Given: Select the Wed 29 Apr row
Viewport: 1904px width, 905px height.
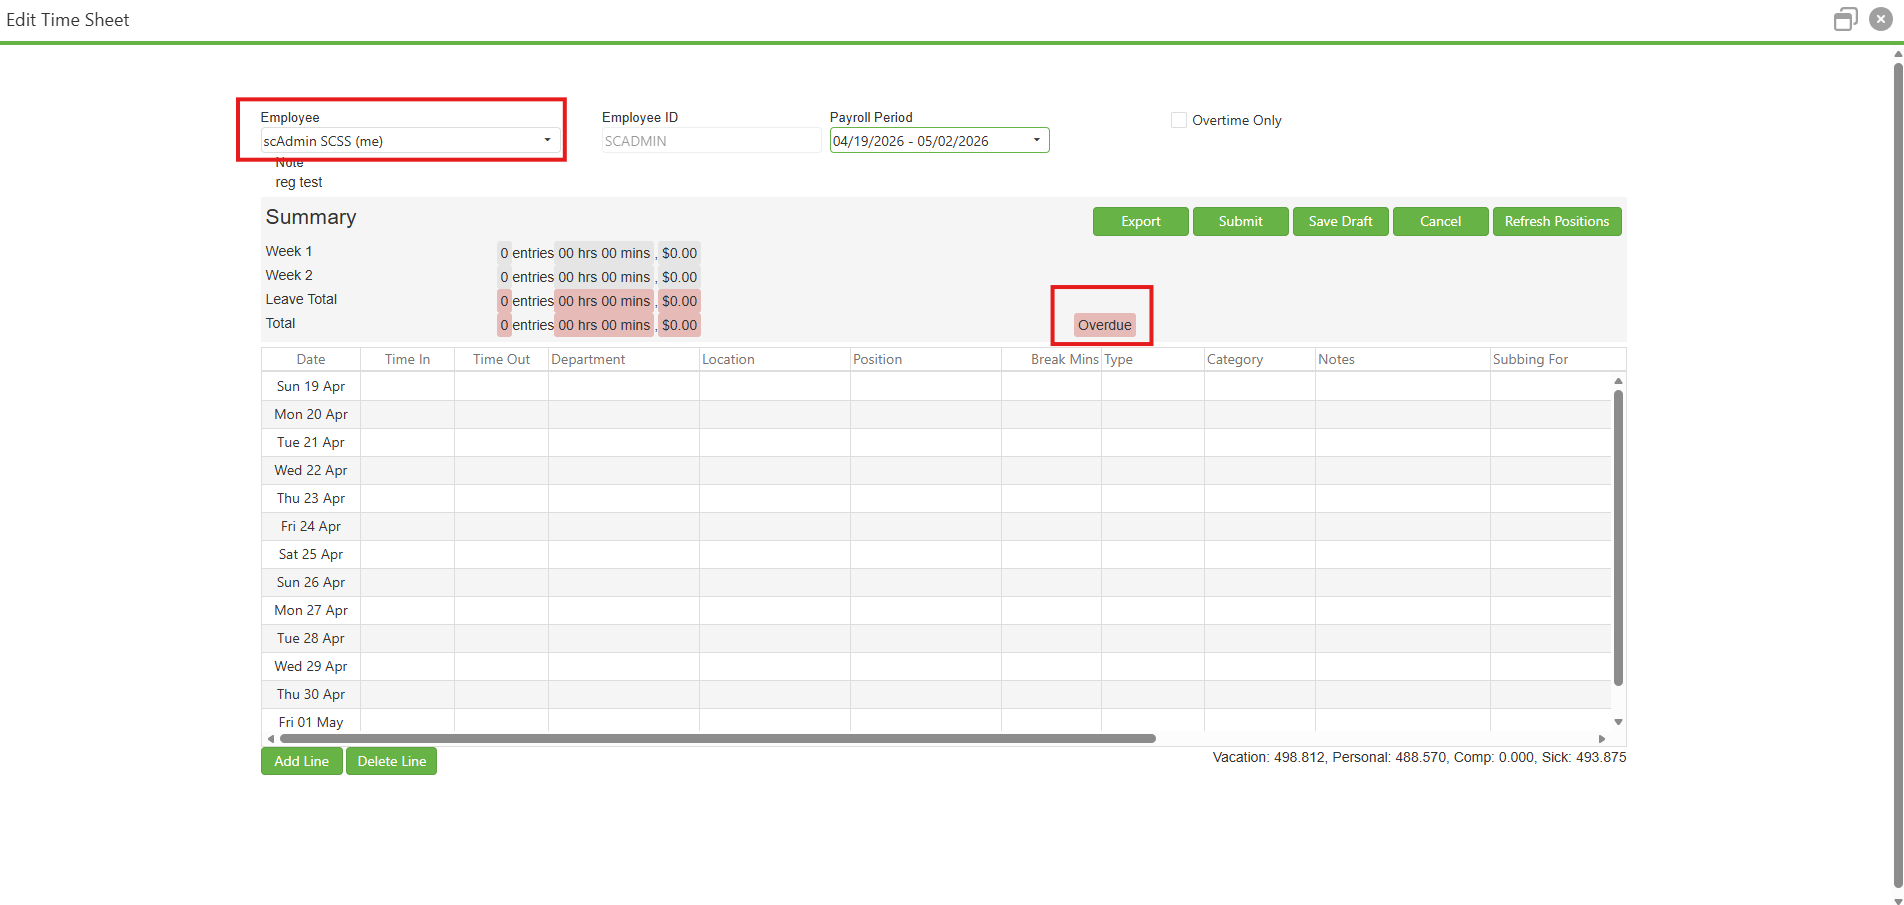Looking at the screenshot, I should [x=936, y=666].
